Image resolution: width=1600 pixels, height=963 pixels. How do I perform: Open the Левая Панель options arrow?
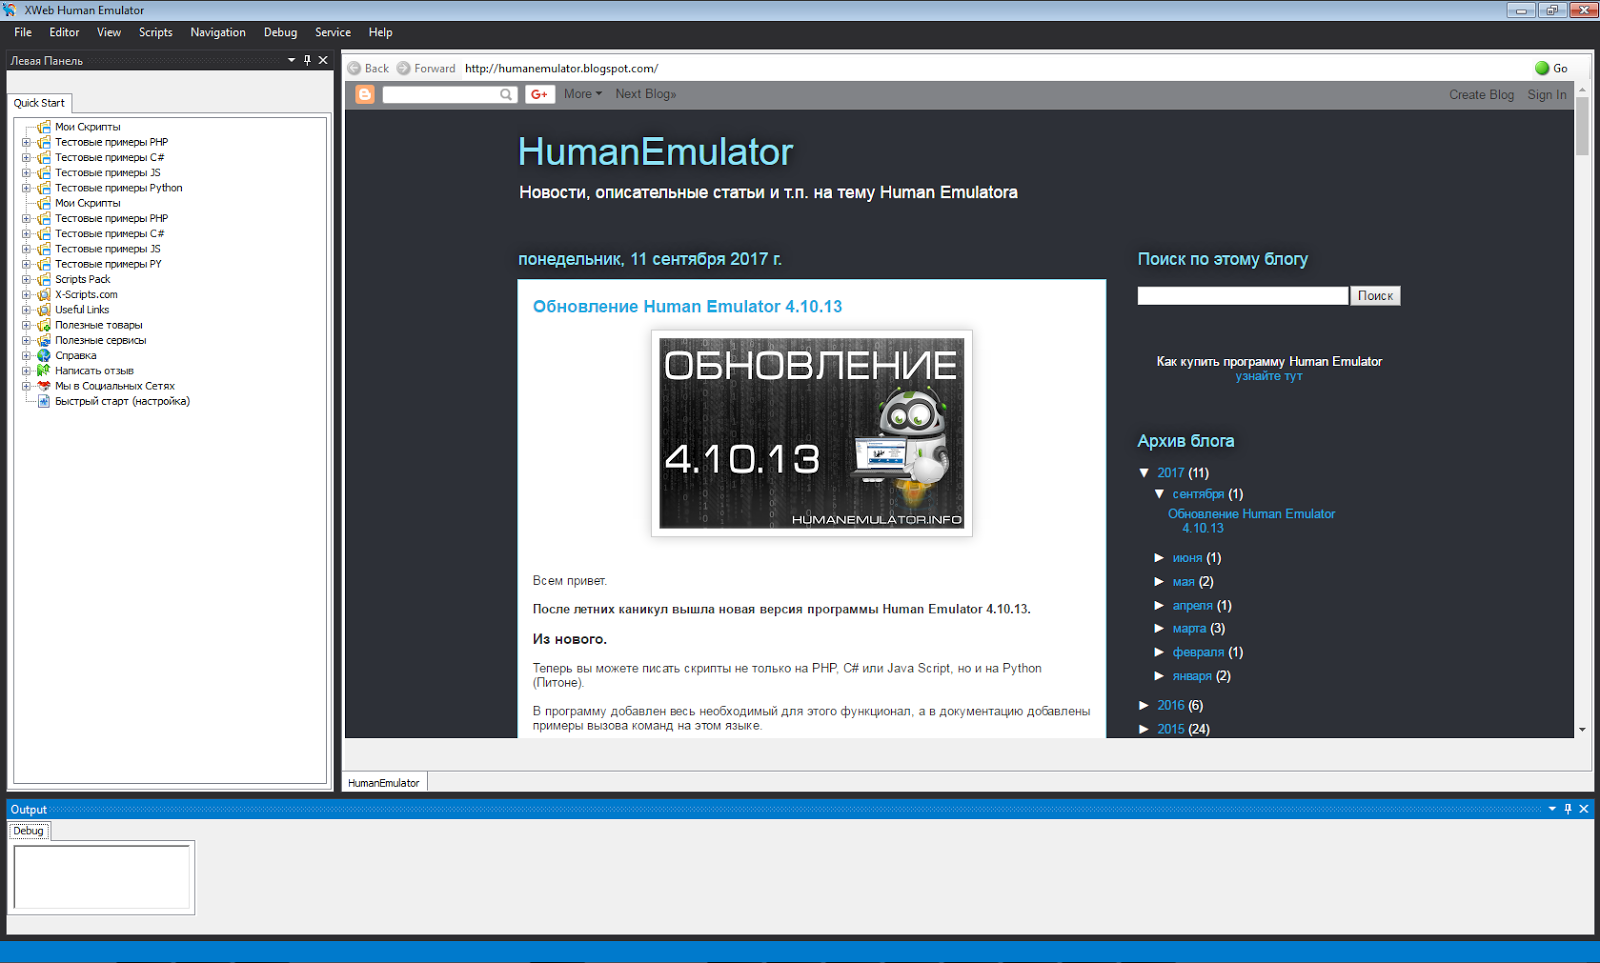click(x=292, y=60)
